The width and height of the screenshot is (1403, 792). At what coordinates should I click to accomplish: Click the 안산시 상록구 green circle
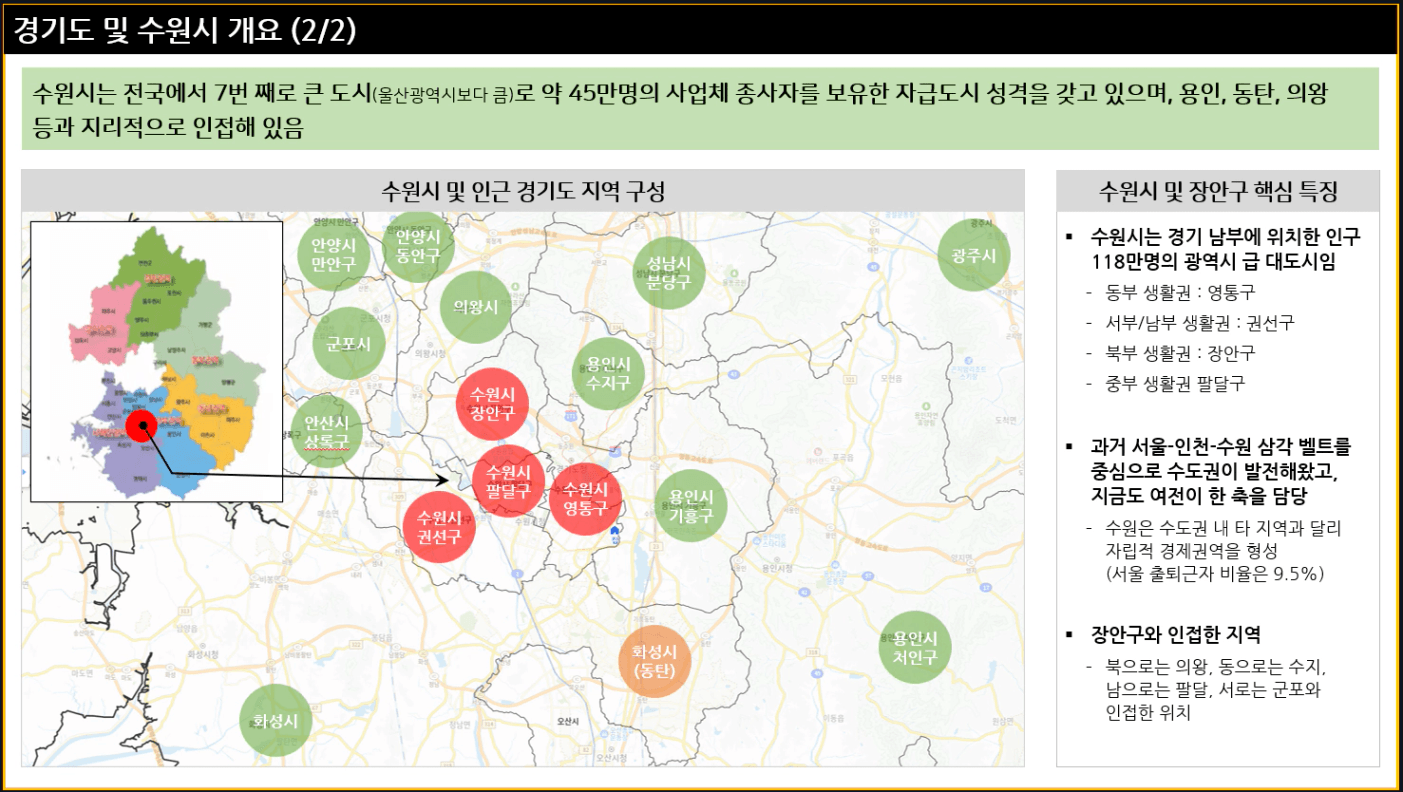click(x=327, y=432)
